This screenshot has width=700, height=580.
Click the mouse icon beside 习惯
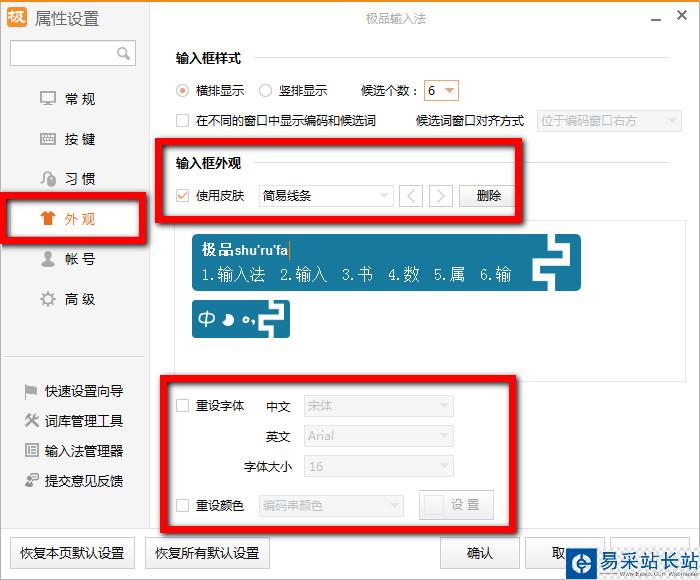click(x=48, y=179)
